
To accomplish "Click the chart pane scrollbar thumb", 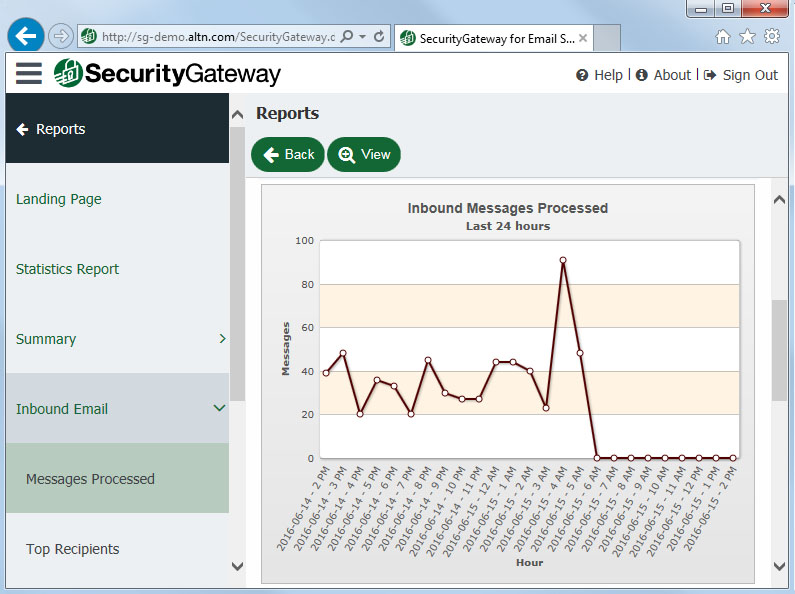I will click(779, 350).
